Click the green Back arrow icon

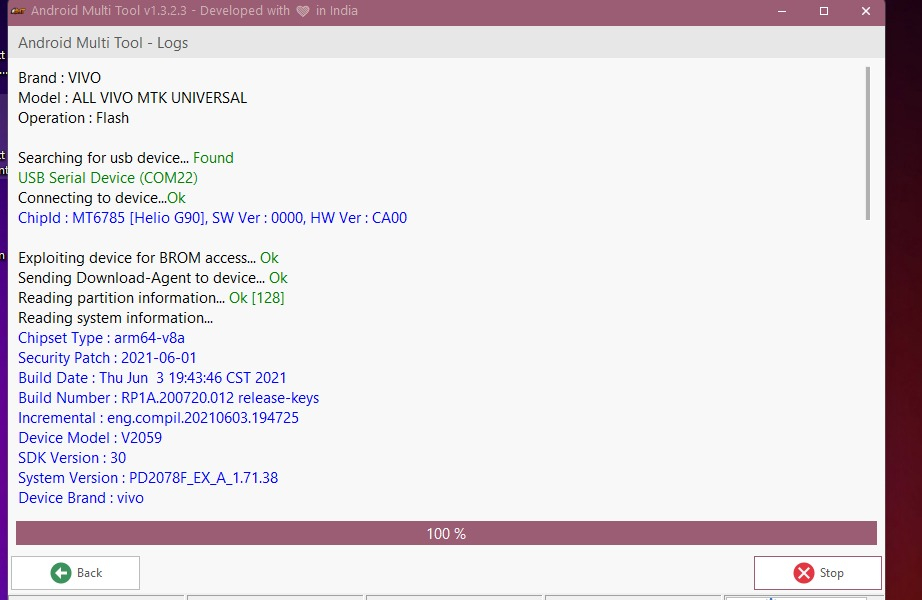(x=61, y=573)
